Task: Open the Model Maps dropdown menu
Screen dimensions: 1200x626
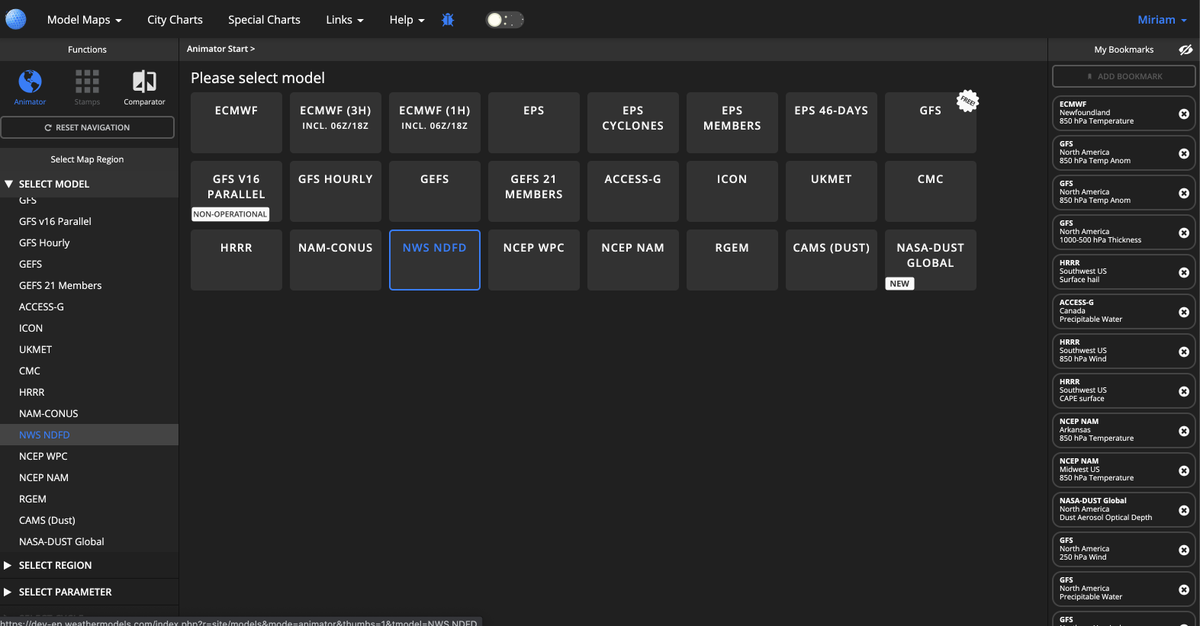Action: click(x=85, y=20)
